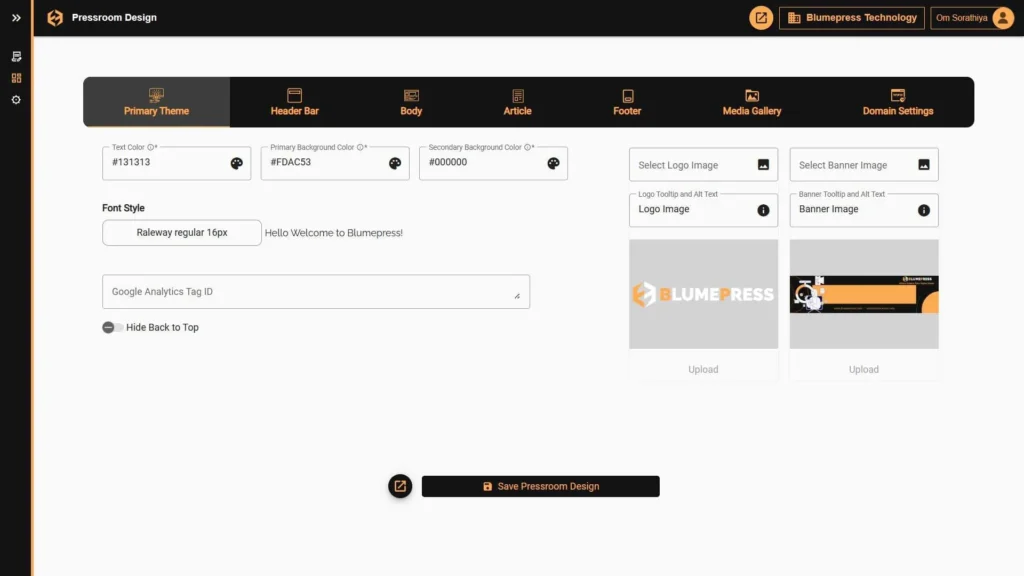Click the Google Analytics Tag ID field
The height and width of the screenshot is (576, 1024).
point(315,291)
